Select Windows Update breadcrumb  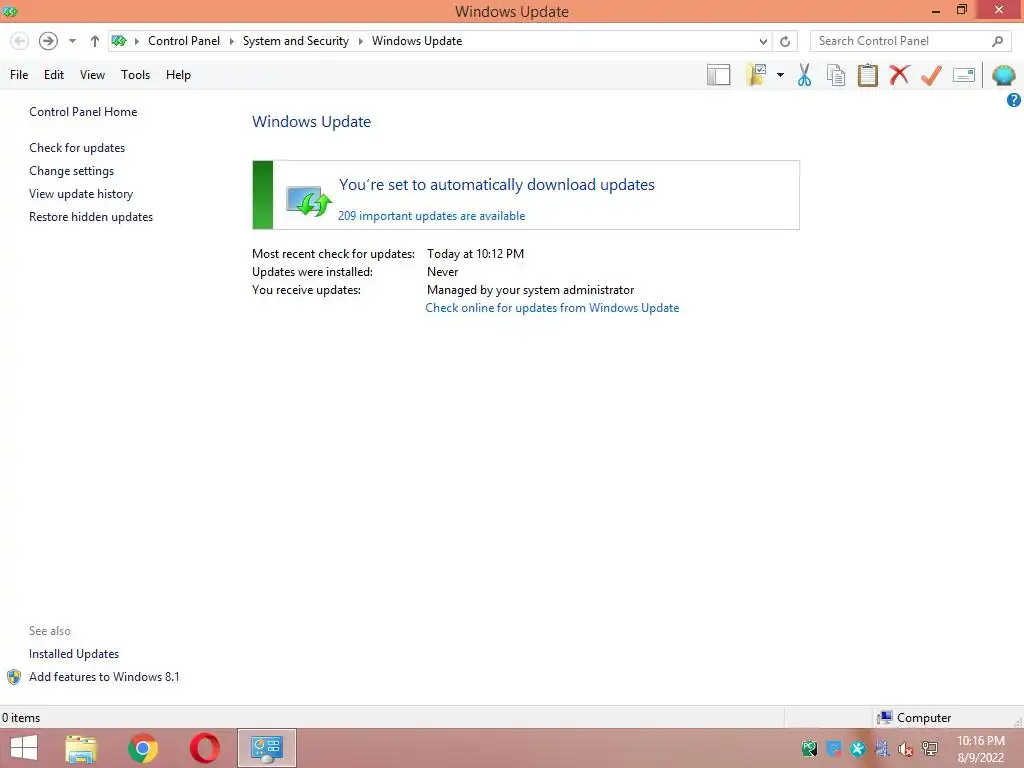point(417,41)
